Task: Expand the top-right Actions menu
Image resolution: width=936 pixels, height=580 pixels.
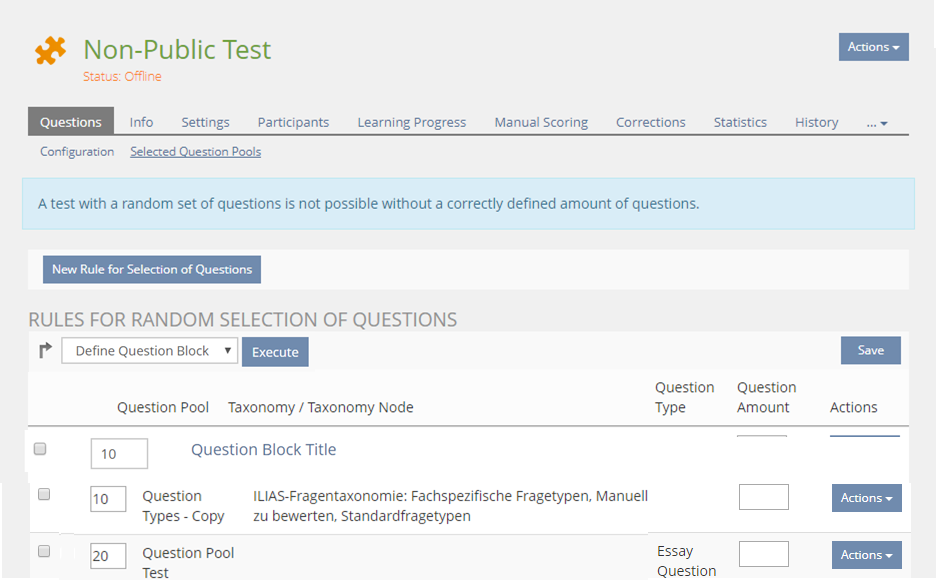Action: tap(873, 47)
